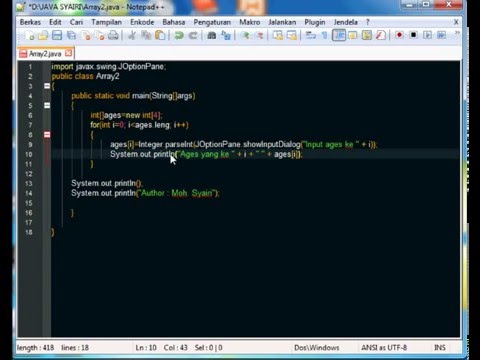The width and height of the screenshot is (480, 360).
Task: Stop macro recording black square
Action: click(413, 35)
